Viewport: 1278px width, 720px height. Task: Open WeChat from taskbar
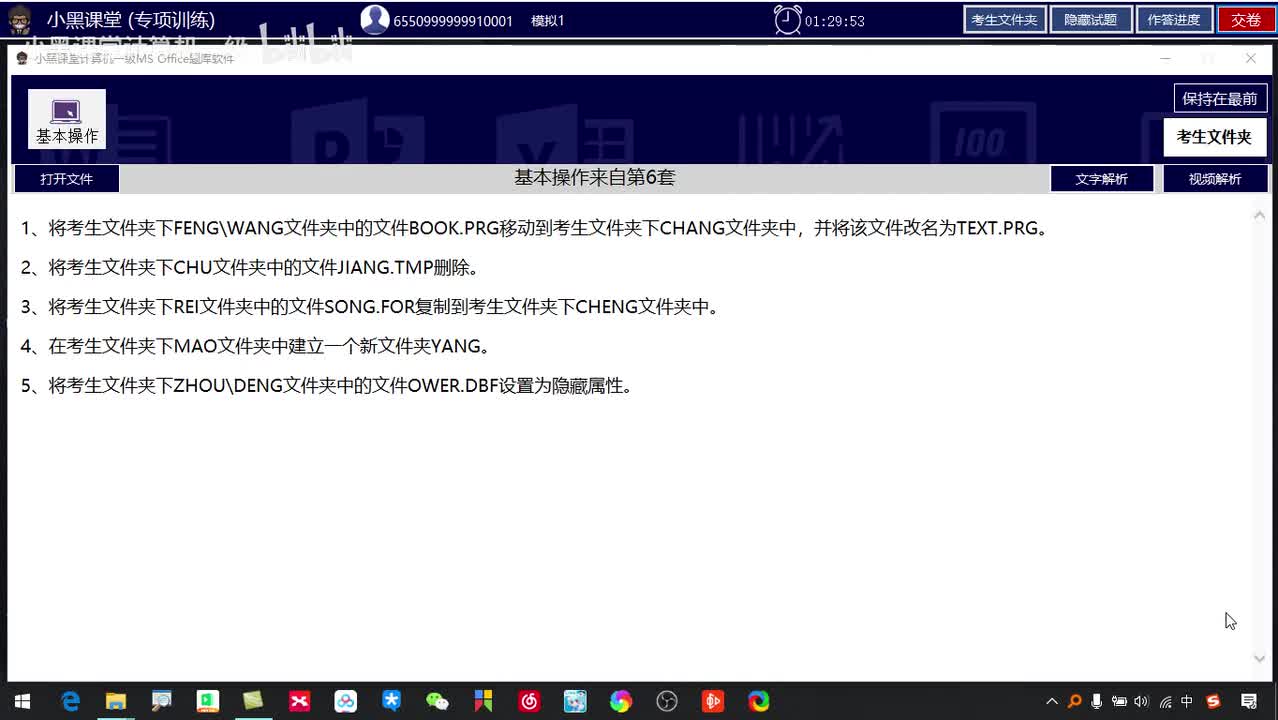coord(437,701)
